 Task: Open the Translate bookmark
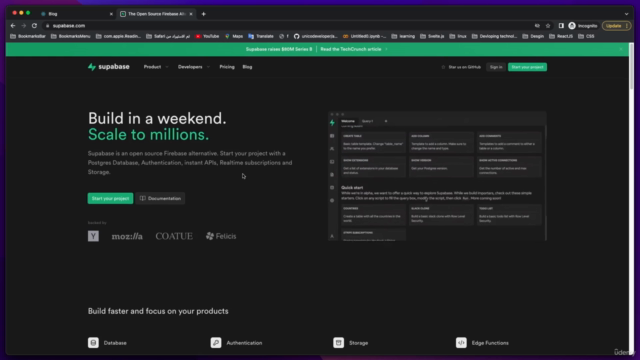point(261,36)
